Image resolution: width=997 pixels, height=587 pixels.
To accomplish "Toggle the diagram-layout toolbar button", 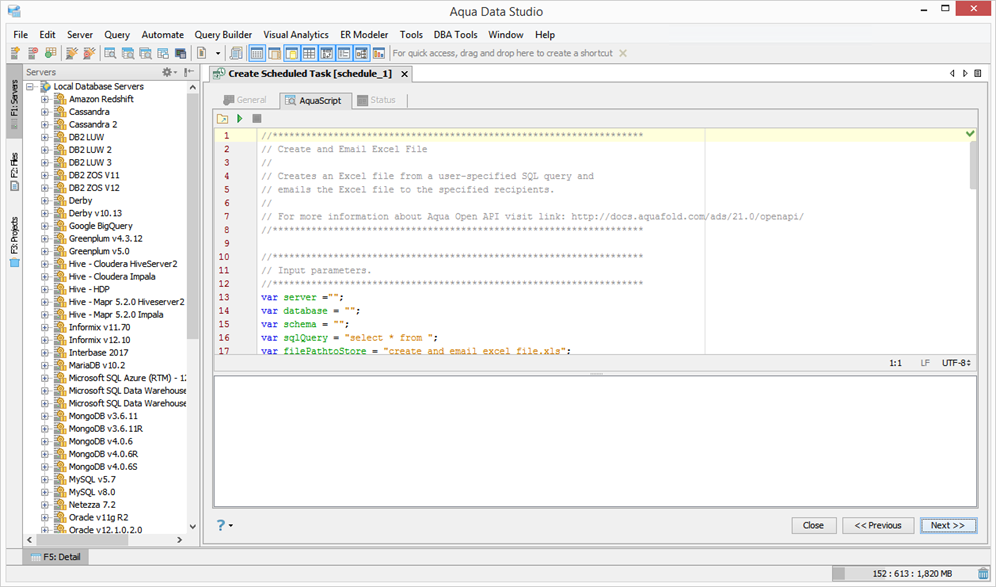I will (x=361, y=53).
